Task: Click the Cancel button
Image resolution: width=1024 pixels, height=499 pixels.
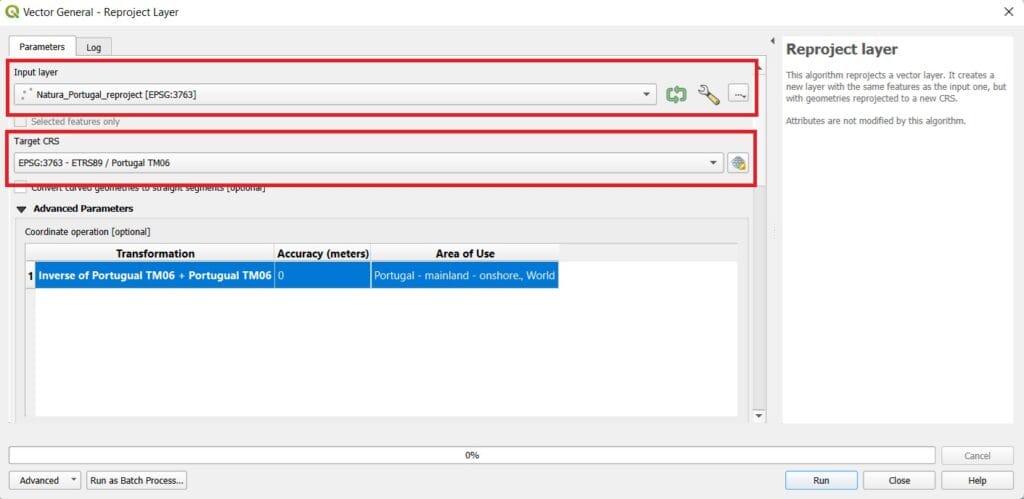Action: click(977, 456)
